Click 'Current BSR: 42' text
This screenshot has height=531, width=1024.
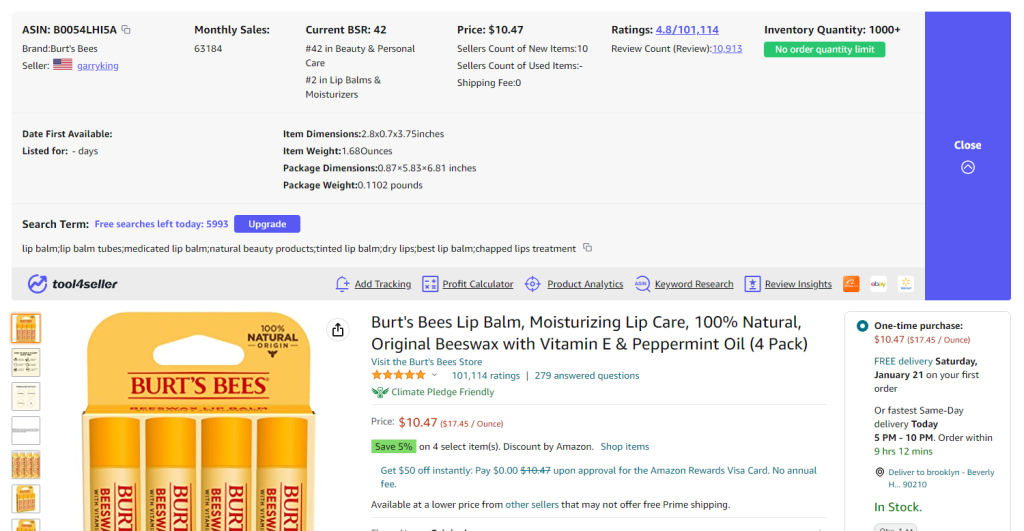pyautogui.click(x=346, y=30)
